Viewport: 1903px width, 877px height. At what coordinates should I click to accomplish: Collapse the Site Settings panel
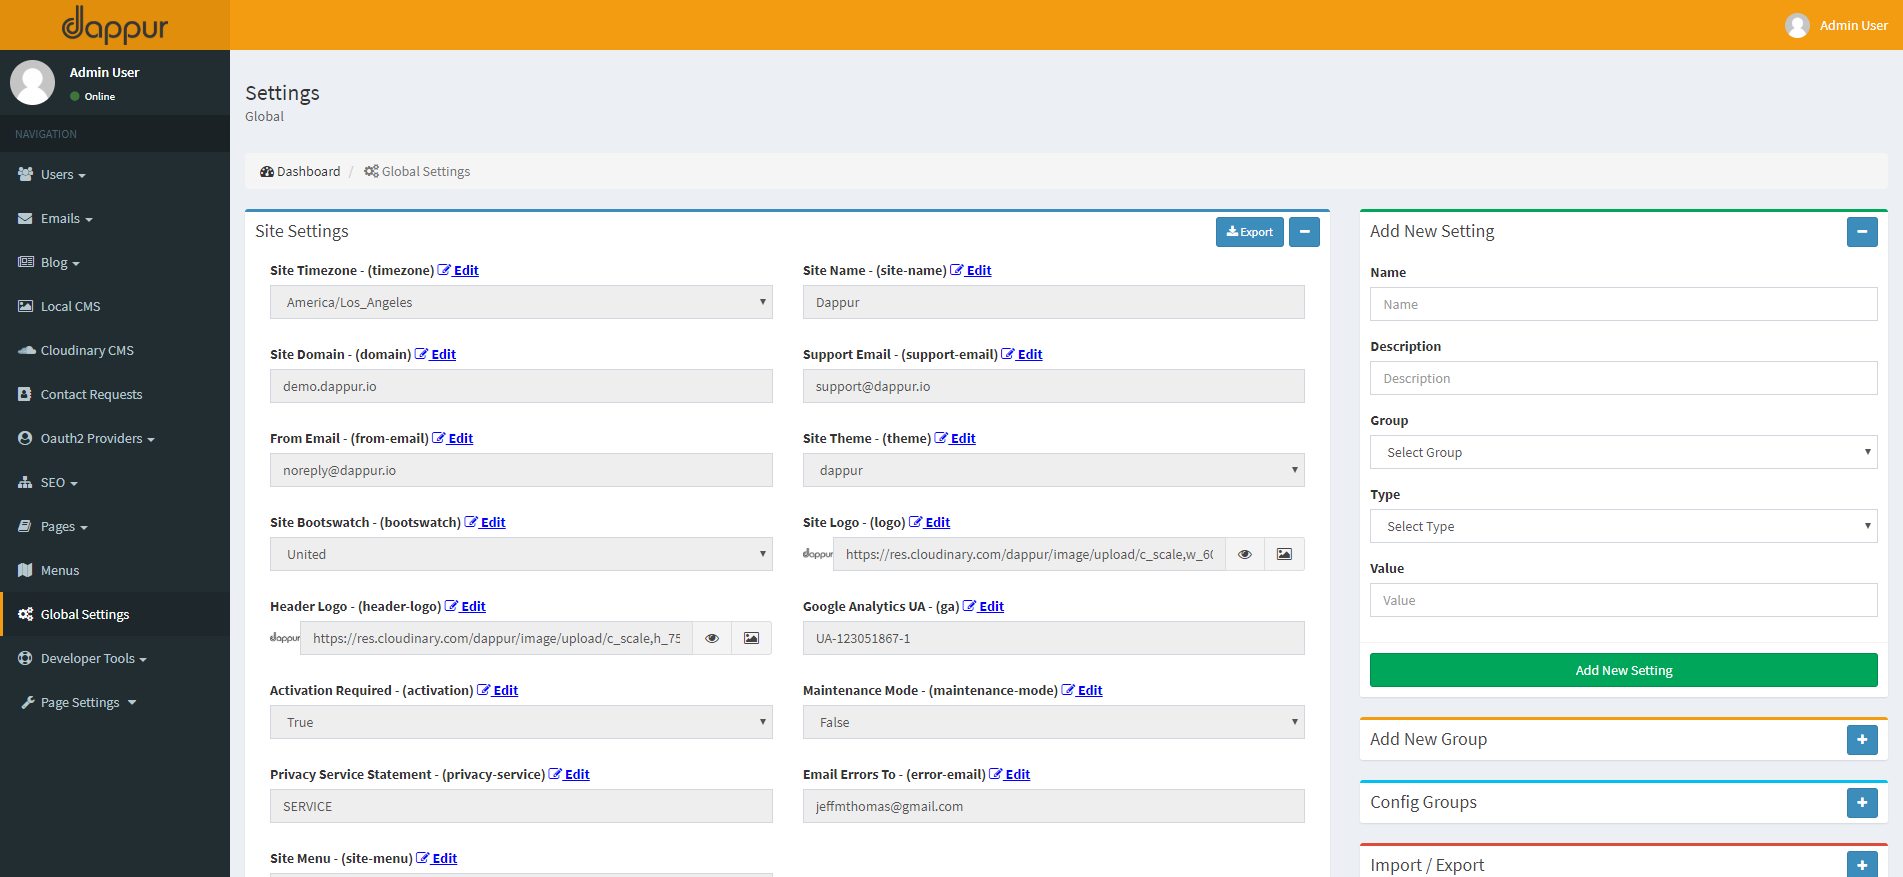(1304, 232)
